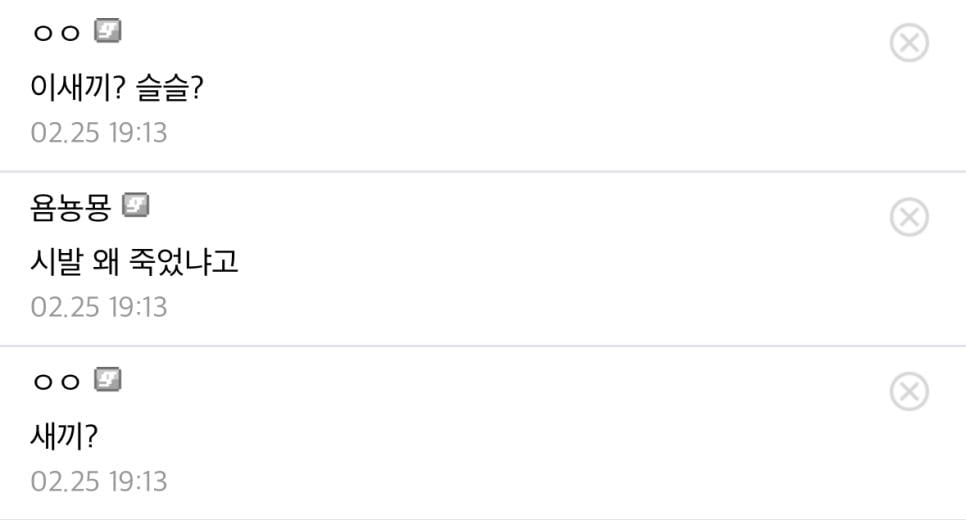Delete the top ㅇㅇ comment ending "슬슬?"
The width and height of the screenshot is (966, 520).
tap(908, 43)
